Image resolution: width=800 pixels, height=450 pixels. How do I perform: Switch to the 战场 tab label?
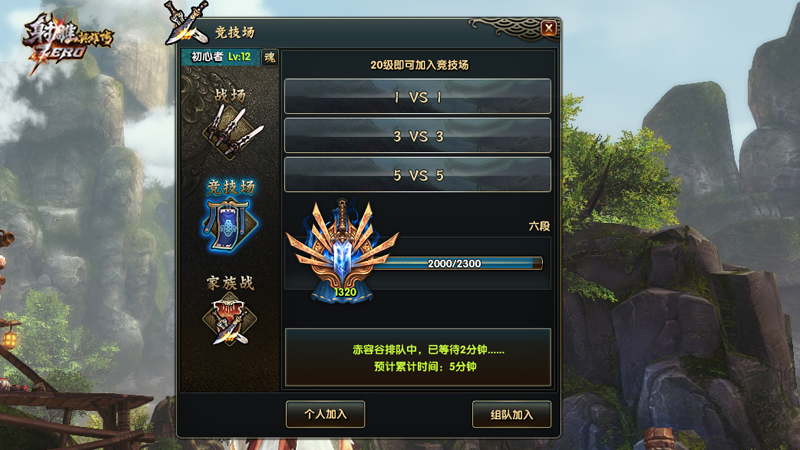230,94
